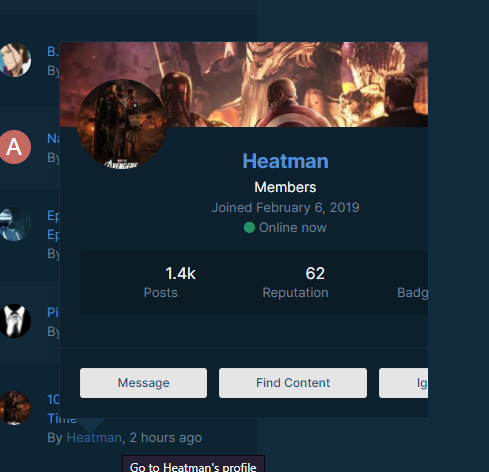Click the green online status dot
This screenshot has height=472, width=489.
249,228
